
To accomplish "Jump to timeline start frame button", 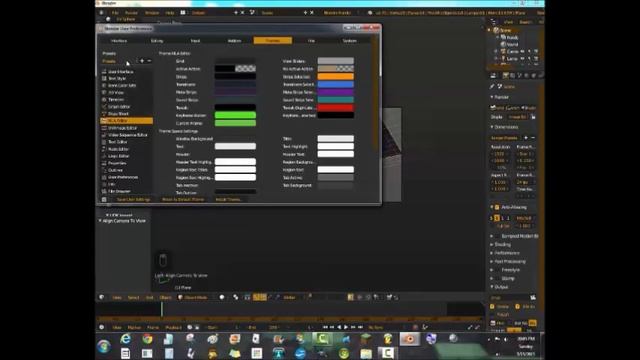I will click(x=325, y=327).
